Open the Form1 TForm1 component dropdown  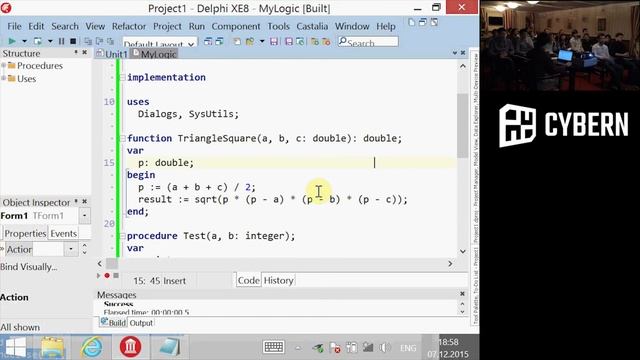tap(84, 215)
